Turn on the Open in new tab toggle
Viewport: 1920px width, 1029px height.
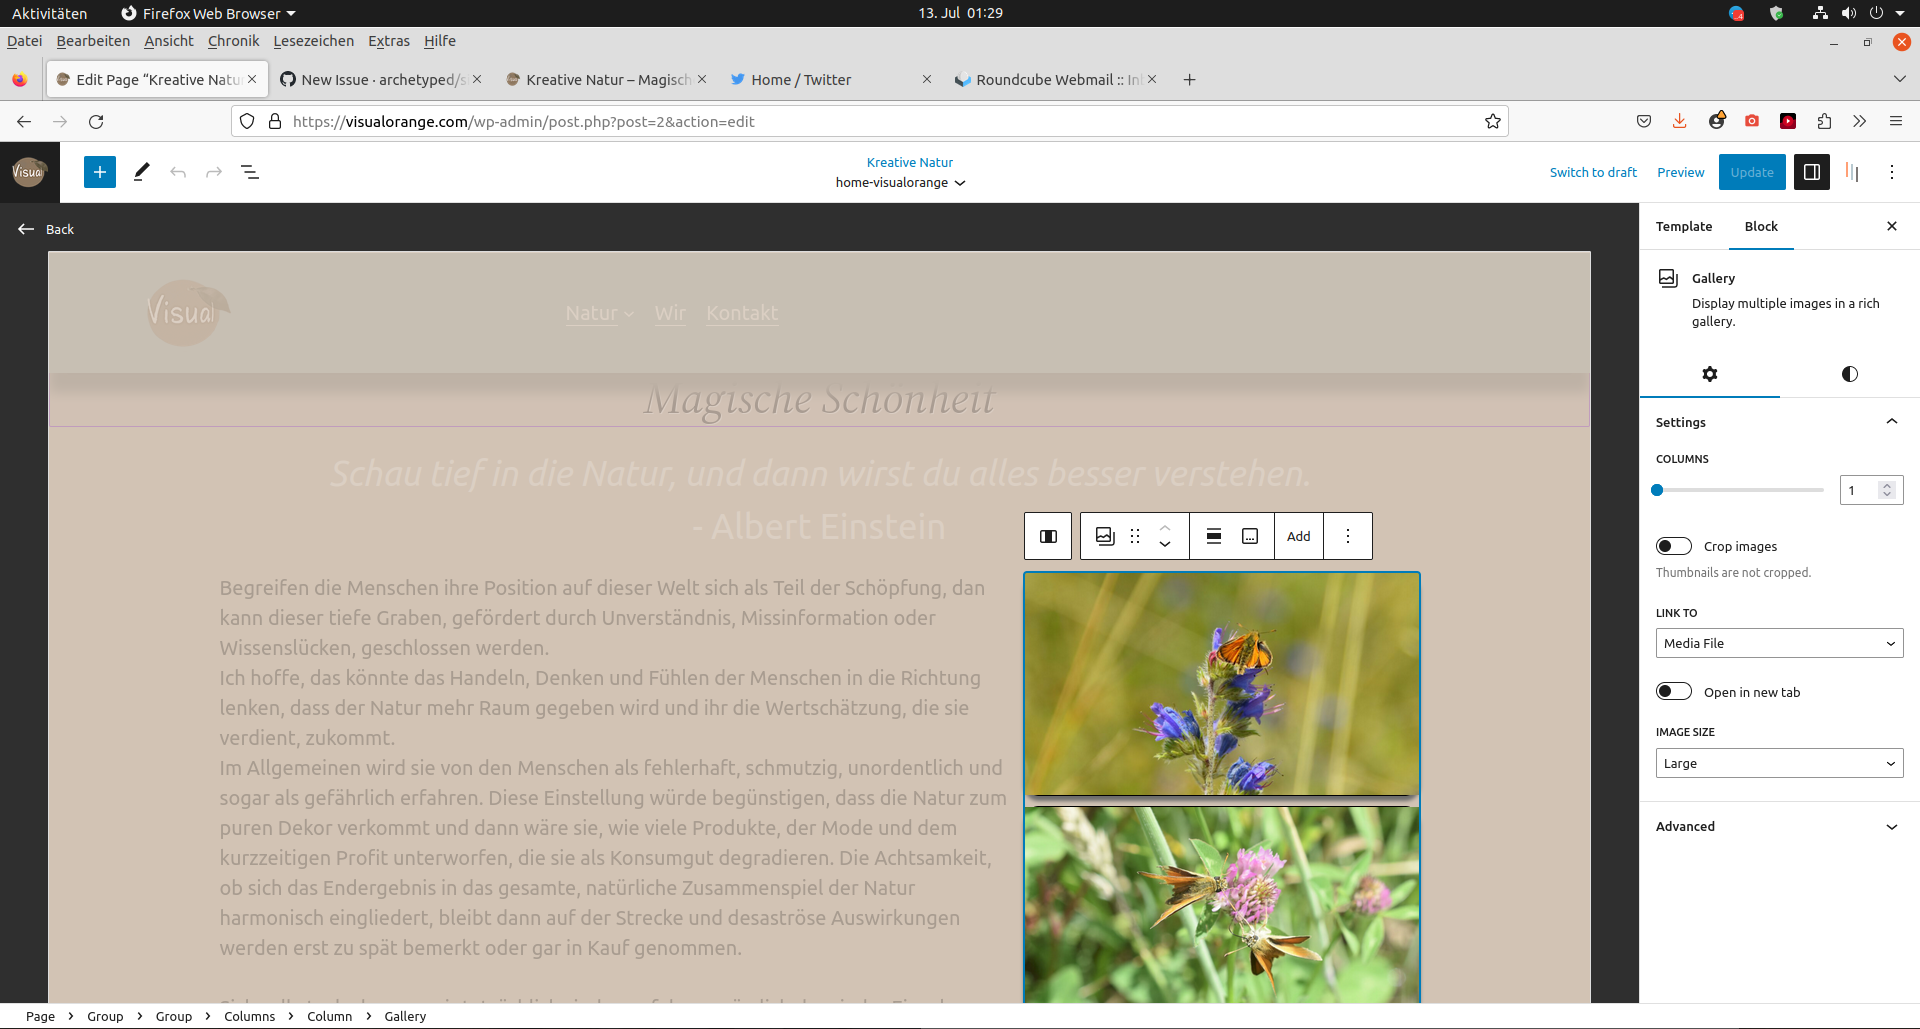(x=1673, y=691)
